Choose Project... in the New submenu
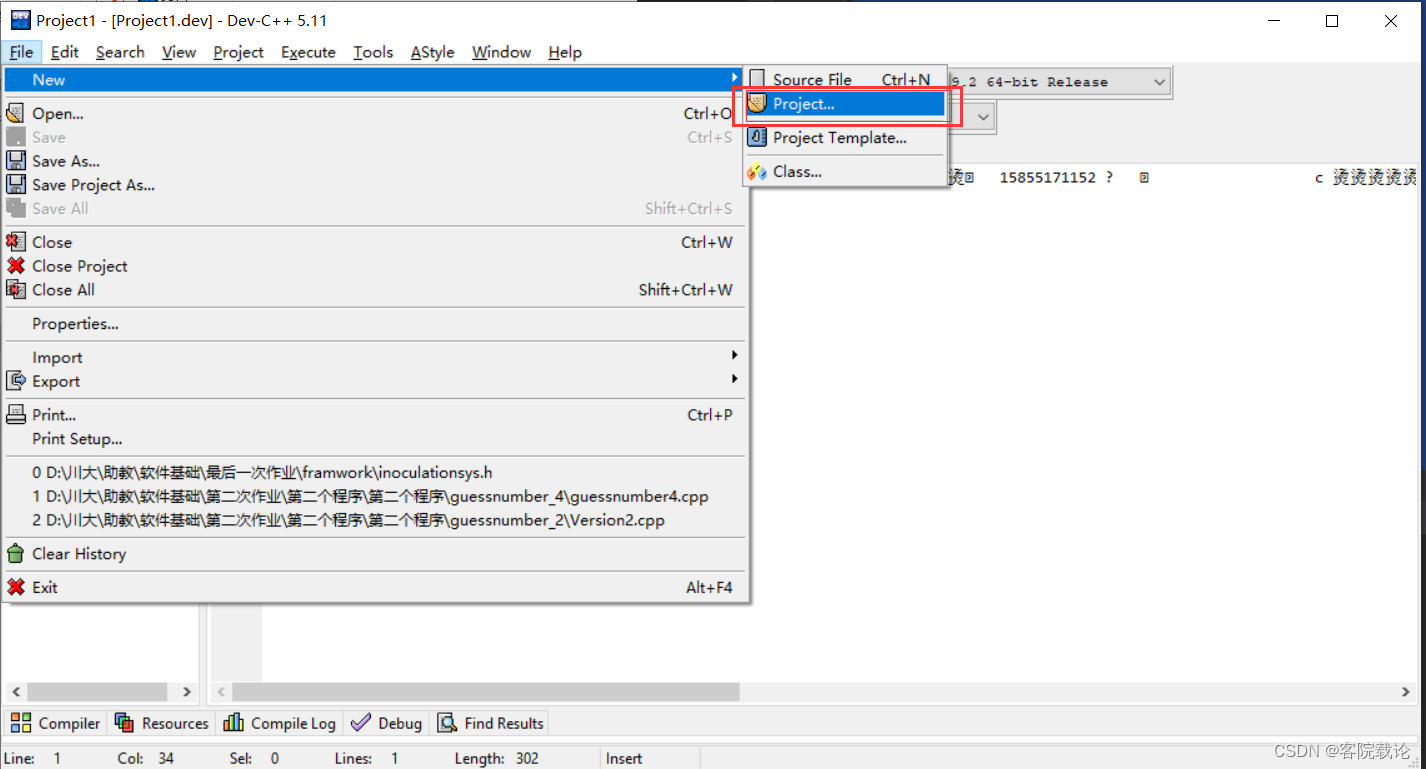This screenshot has width=1426, height=769. [845, 104]
